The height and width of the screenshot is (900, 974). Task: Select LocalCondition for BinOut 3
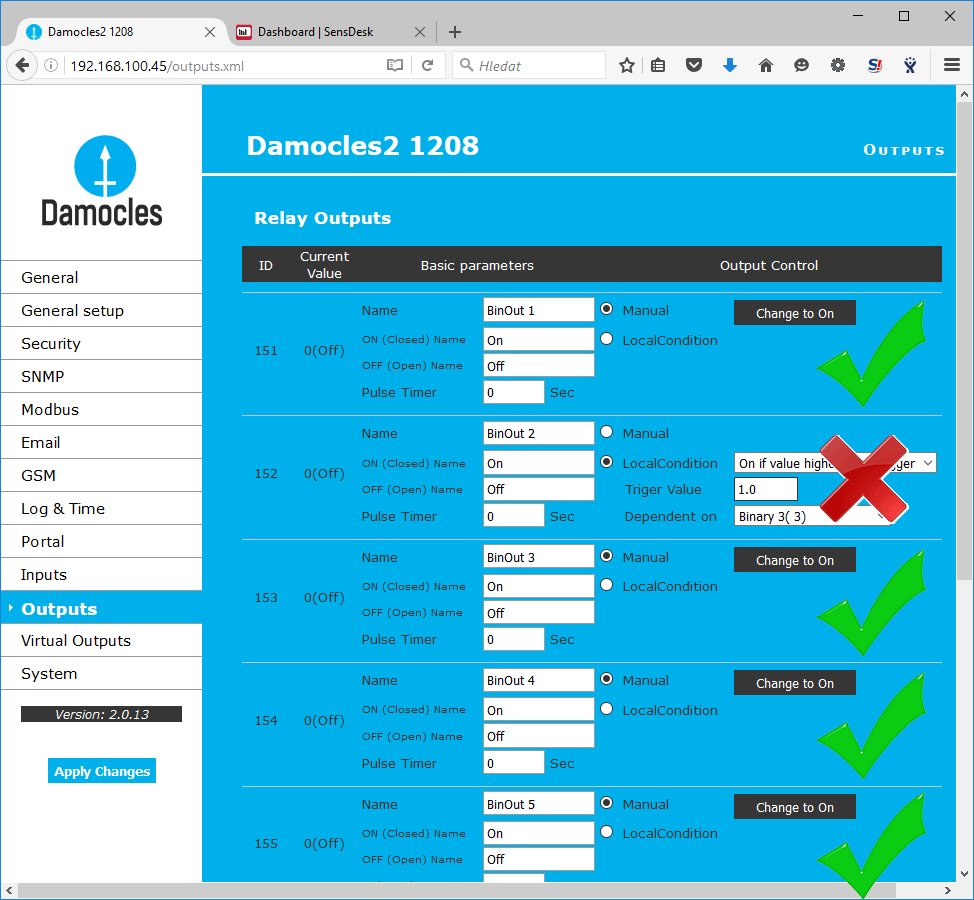point(607,585)
